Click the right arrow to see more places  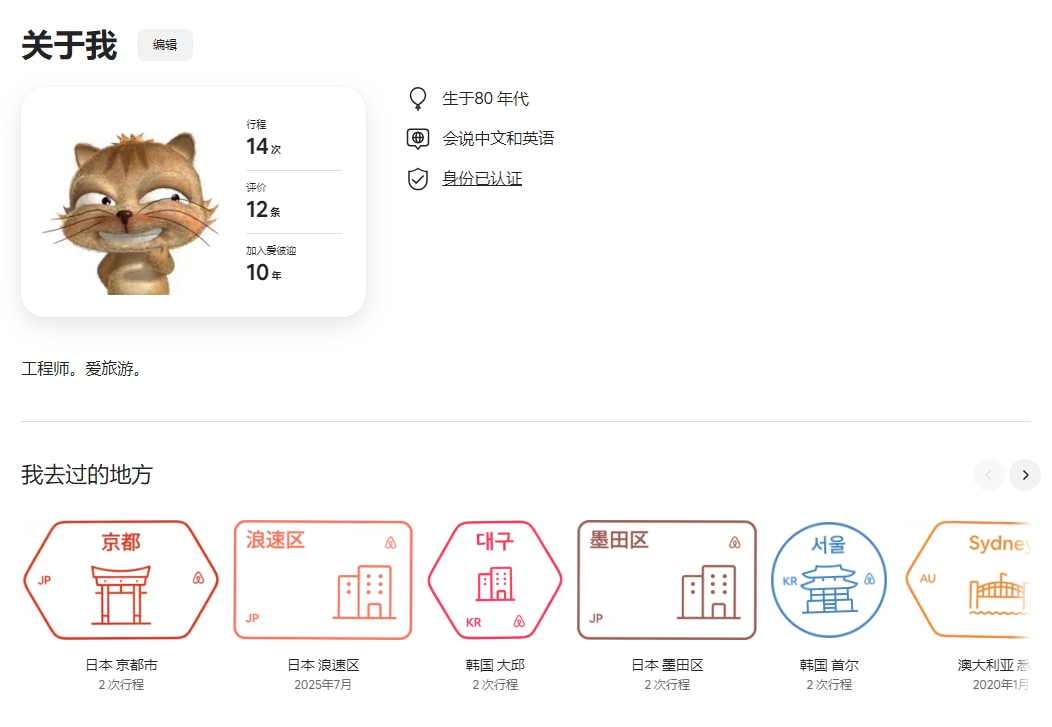point(1024,475)
